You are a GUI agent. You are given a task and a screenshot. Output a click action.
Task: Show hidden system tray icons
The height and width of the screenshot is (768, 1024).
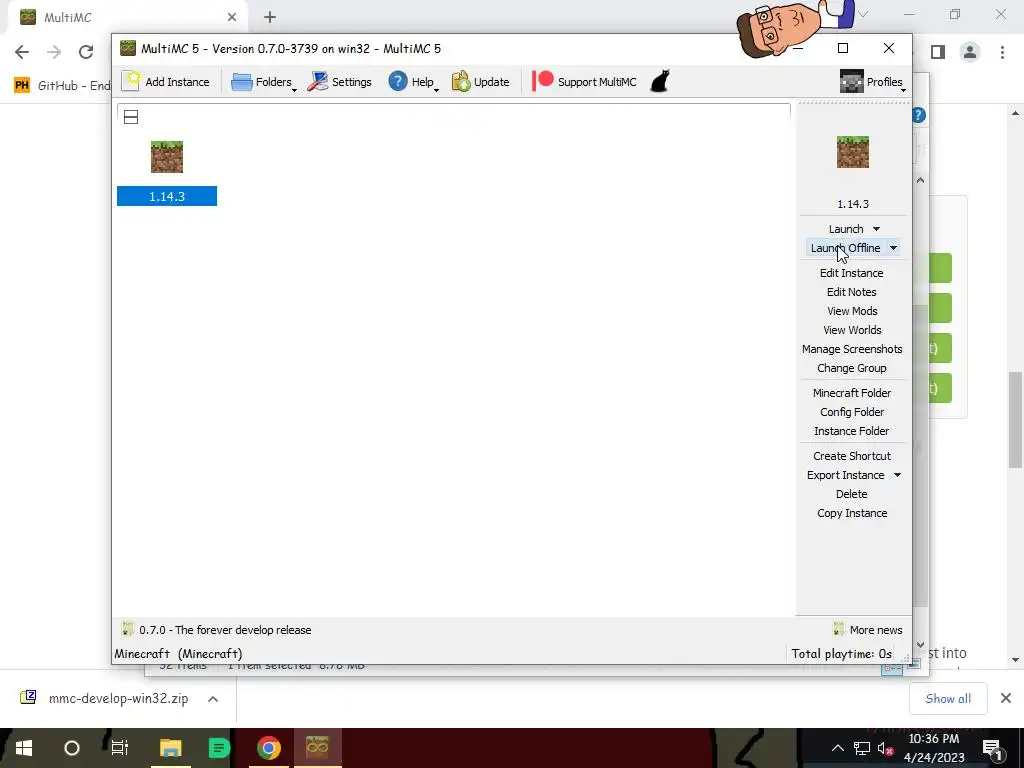pyautogui.click(x=837, y=748)
